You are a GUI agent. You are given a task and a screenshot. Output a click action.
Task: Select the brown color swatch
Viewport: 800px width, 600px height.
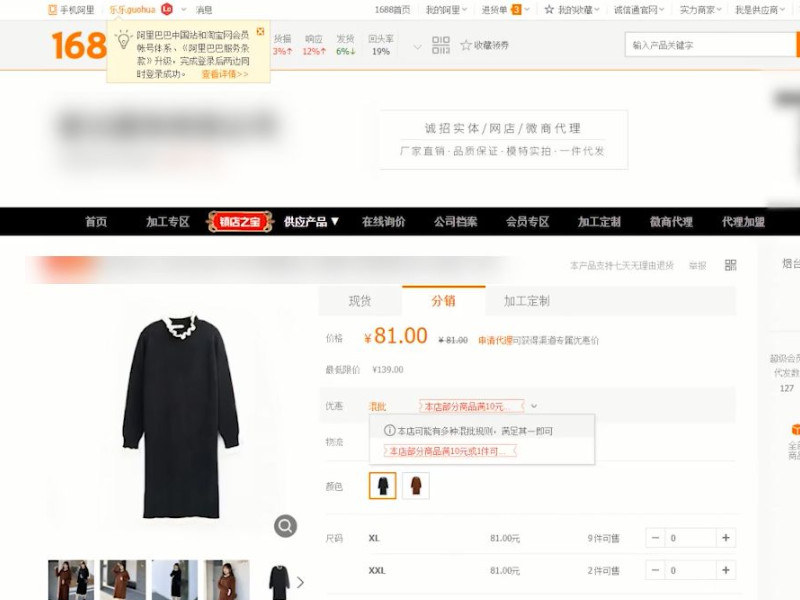coord(415,485)
